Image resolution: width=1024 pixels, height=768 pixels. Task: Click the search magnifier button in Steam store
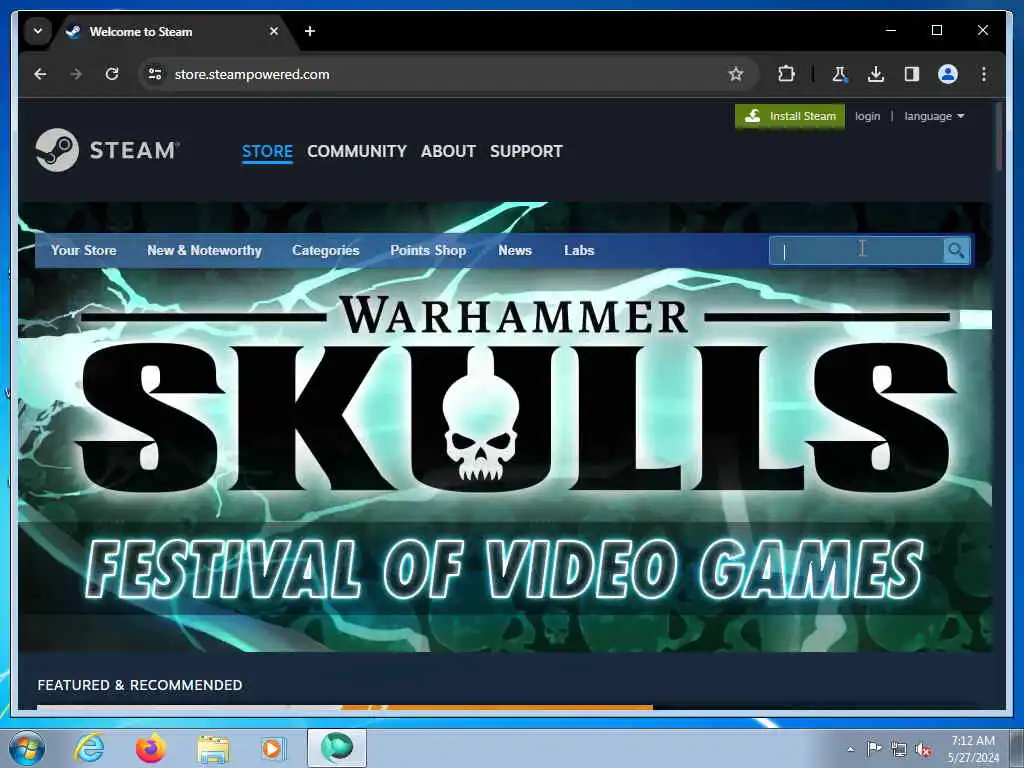[x=956, y=251]
